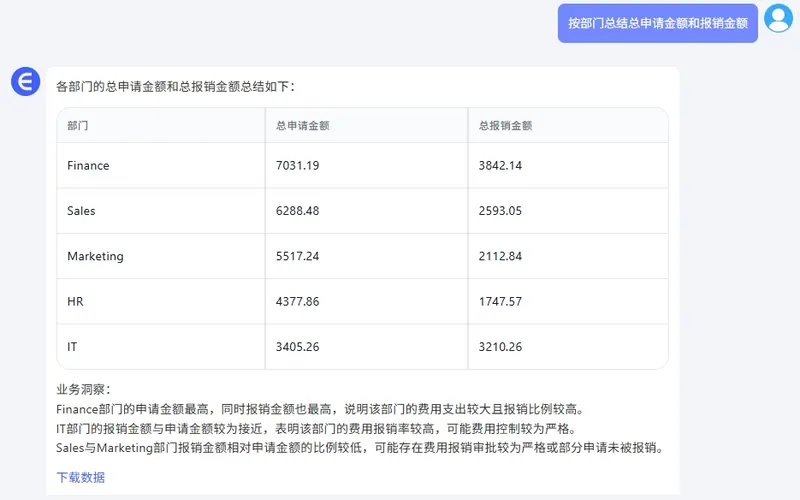Click the 总申请金额 column header

click(303, 126)
